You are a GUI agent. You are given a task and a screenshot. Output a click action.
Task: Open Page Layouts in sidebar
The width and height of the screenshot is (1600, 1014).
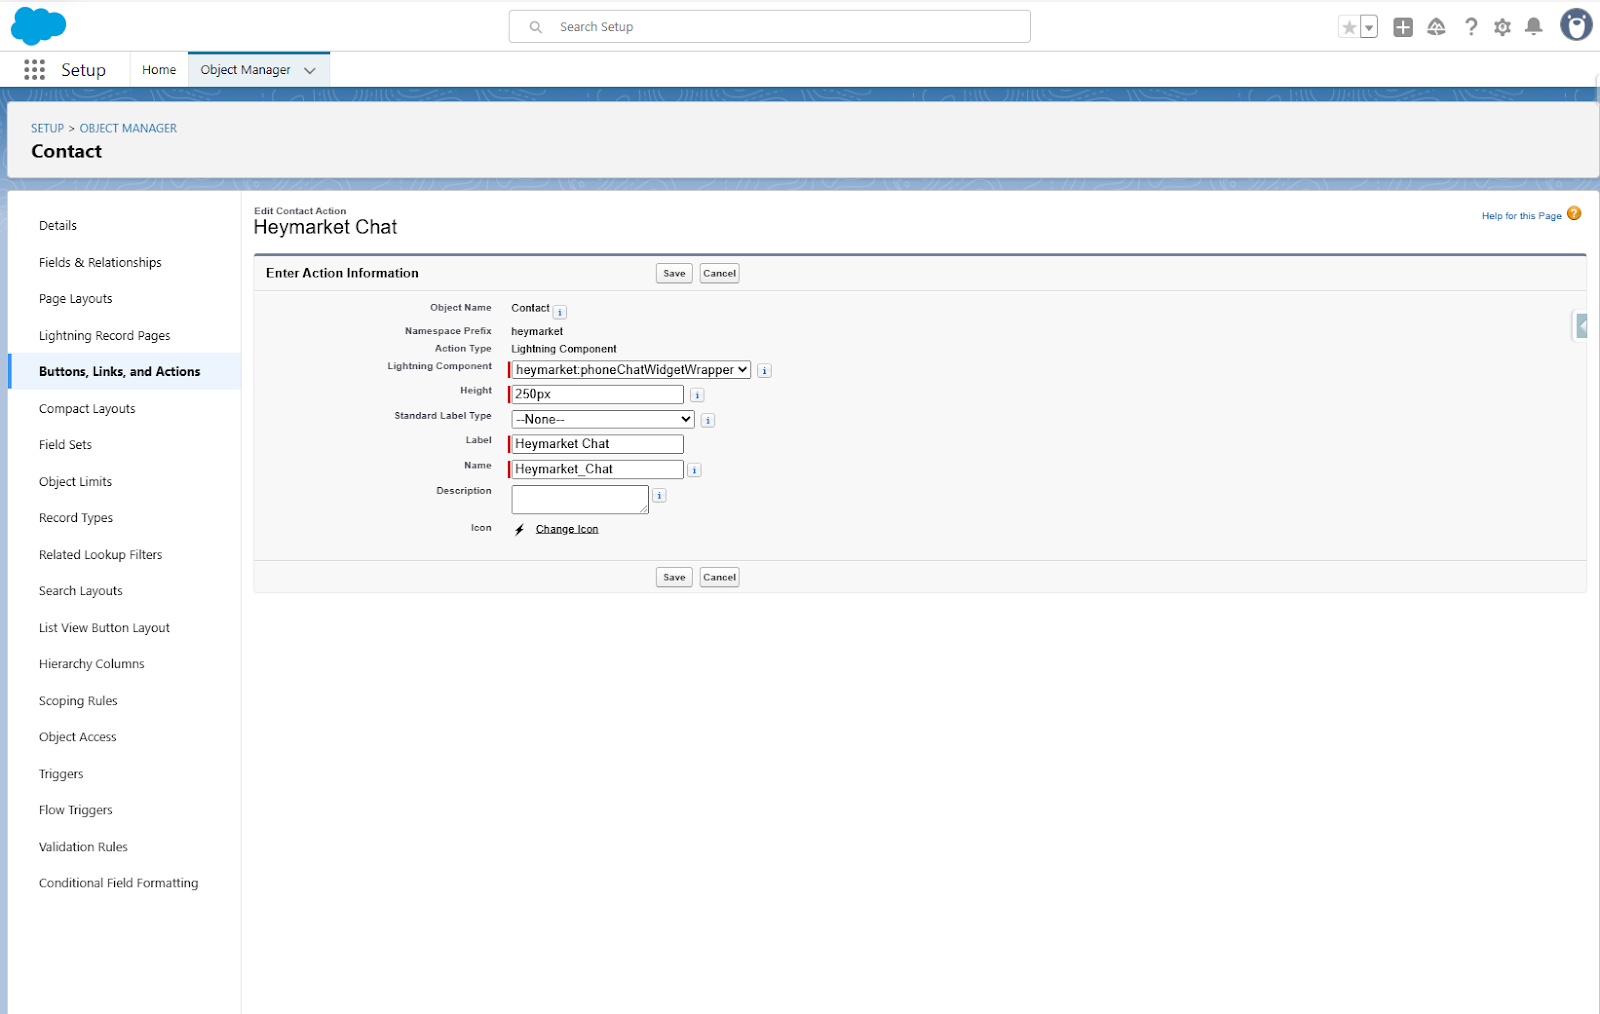[x=76, y=299]
